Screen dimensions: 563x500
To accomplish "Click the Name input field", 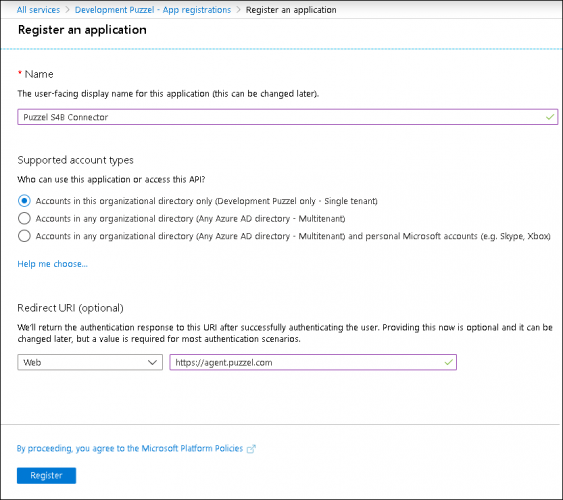I will click(288, 117).
